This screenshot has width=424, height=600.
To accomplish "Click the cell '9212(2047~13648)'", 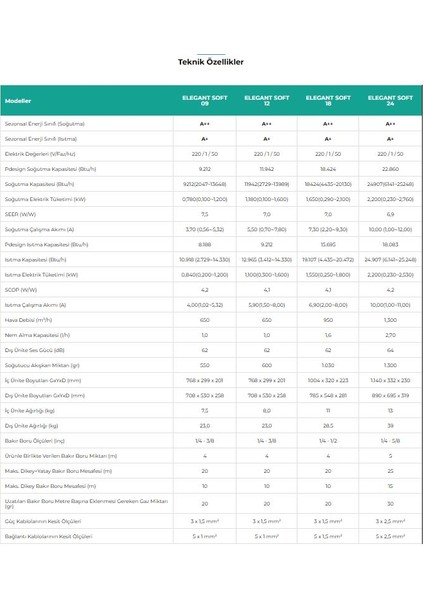I will pyautogui.click(x=205, y=184).
